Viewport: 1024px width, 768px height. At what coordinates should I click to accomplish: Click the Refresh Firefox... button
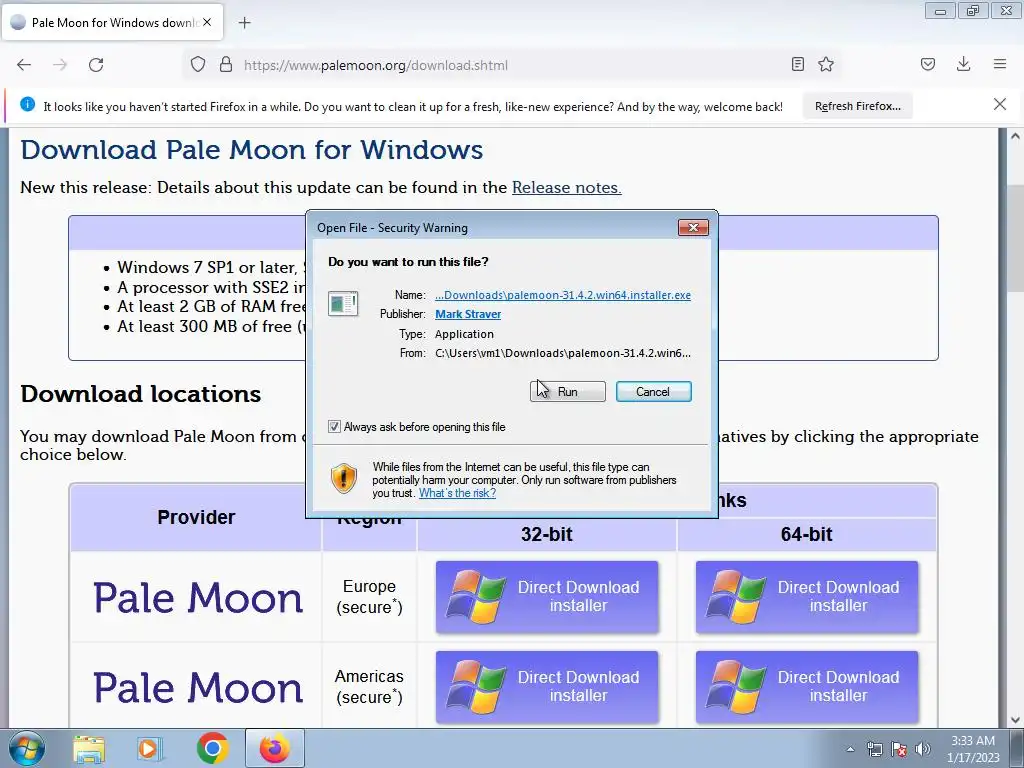tap(857, 106)
